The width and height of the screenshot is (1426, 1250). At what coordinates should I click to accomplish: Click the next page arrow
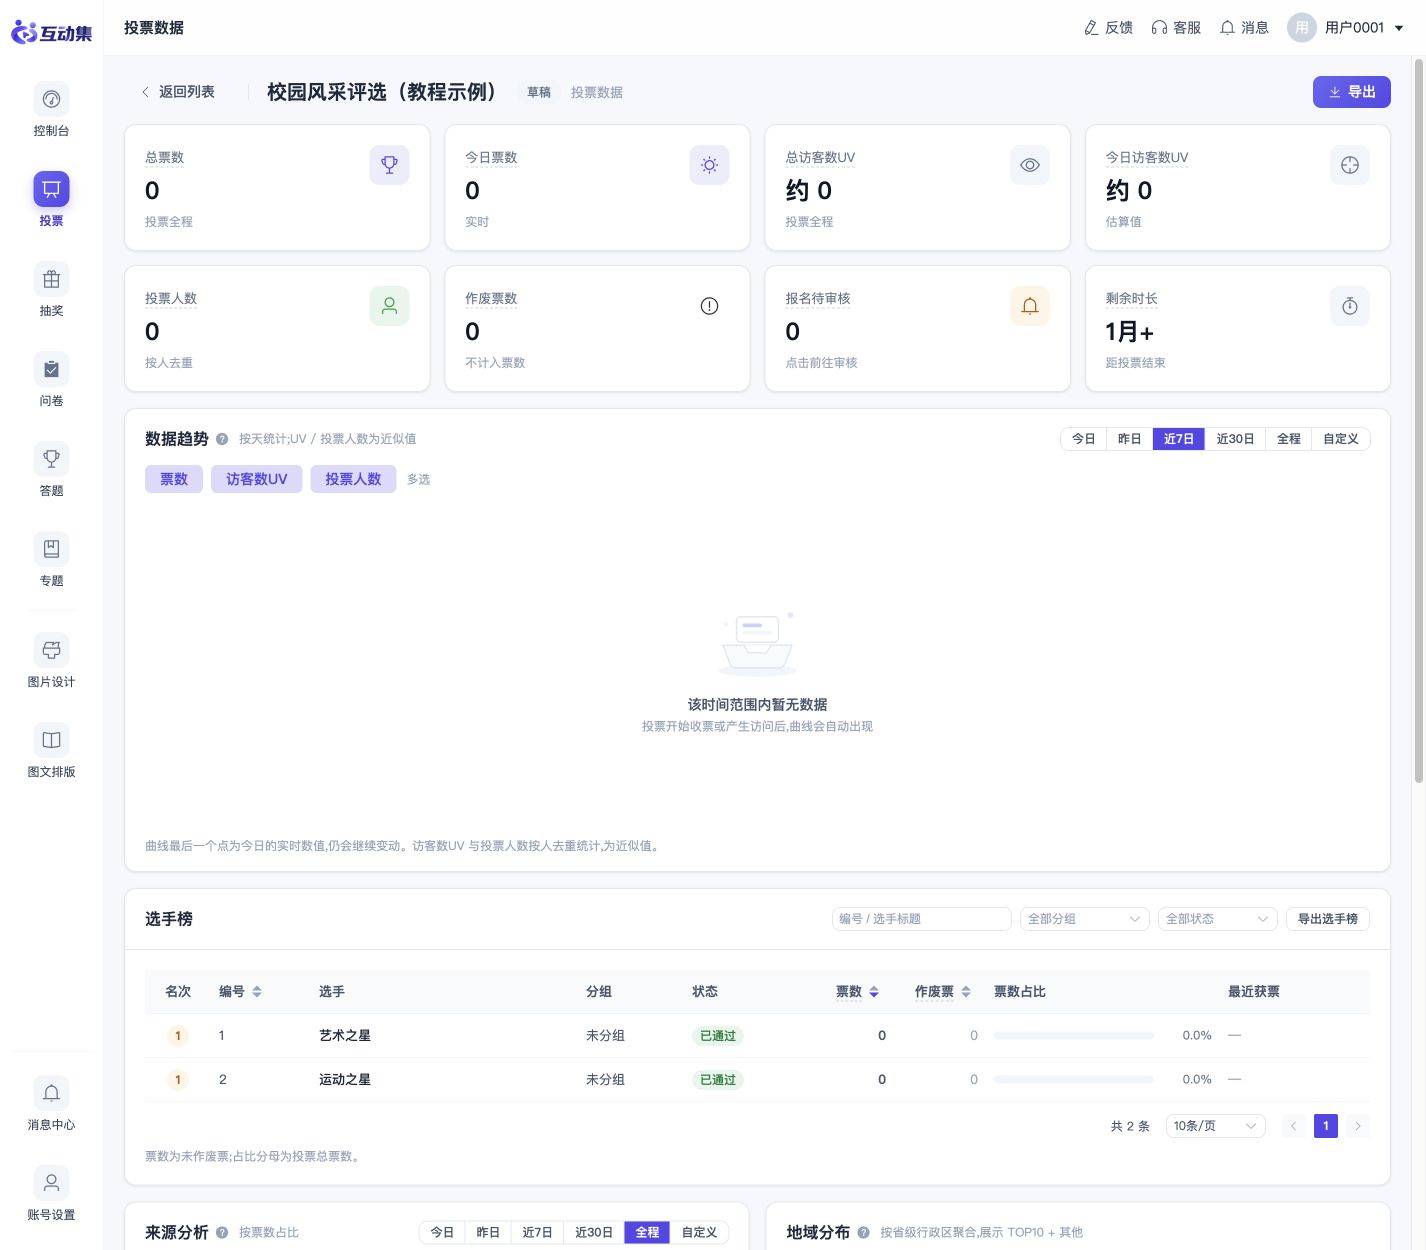[x=1357, y=1126]
